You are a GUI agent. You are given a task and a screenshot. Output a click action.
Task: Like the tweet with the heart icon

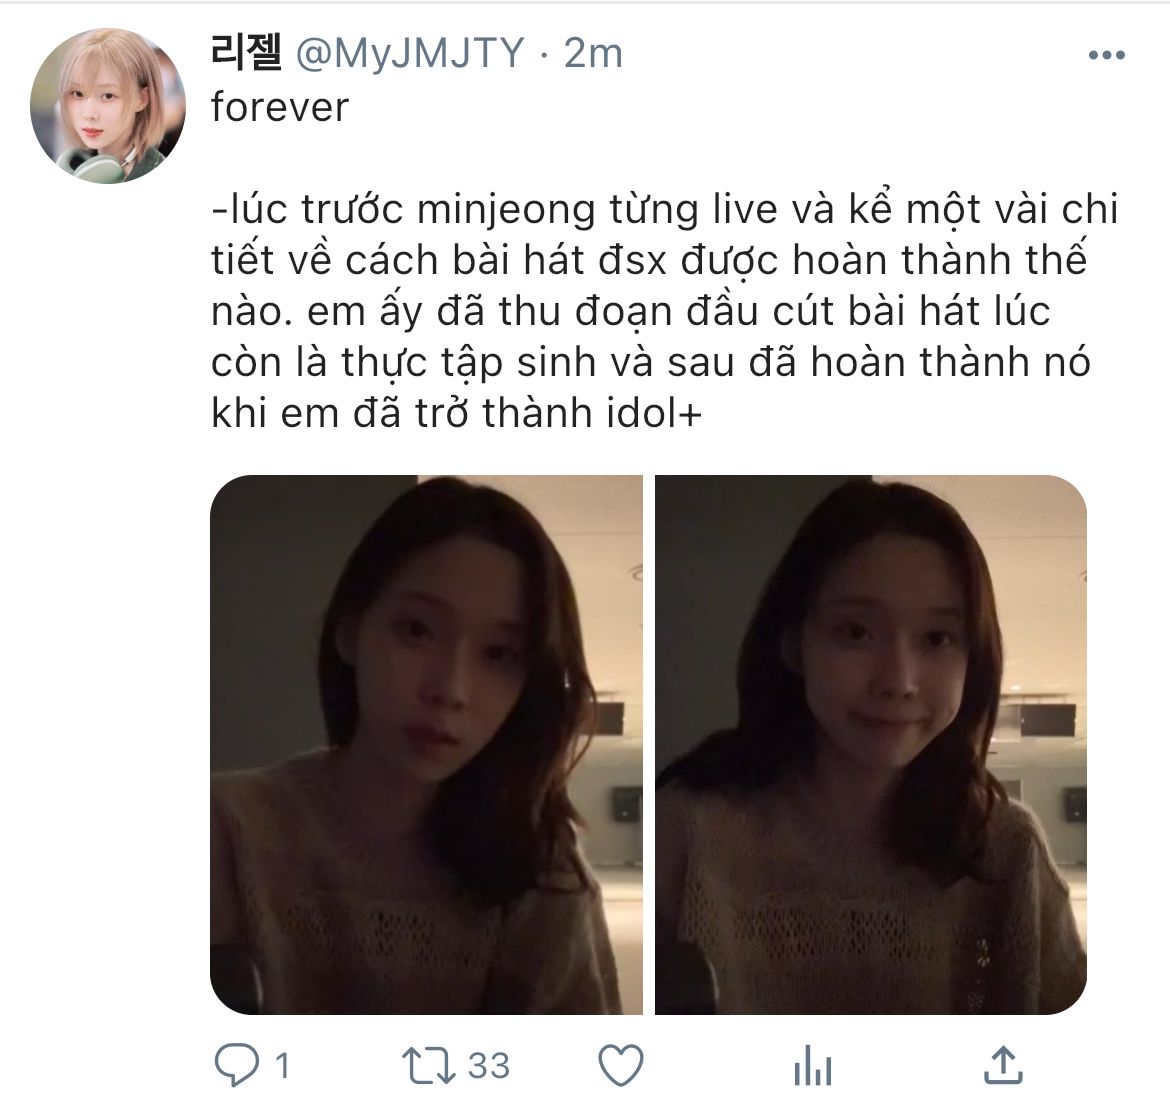coord(622,1065)
